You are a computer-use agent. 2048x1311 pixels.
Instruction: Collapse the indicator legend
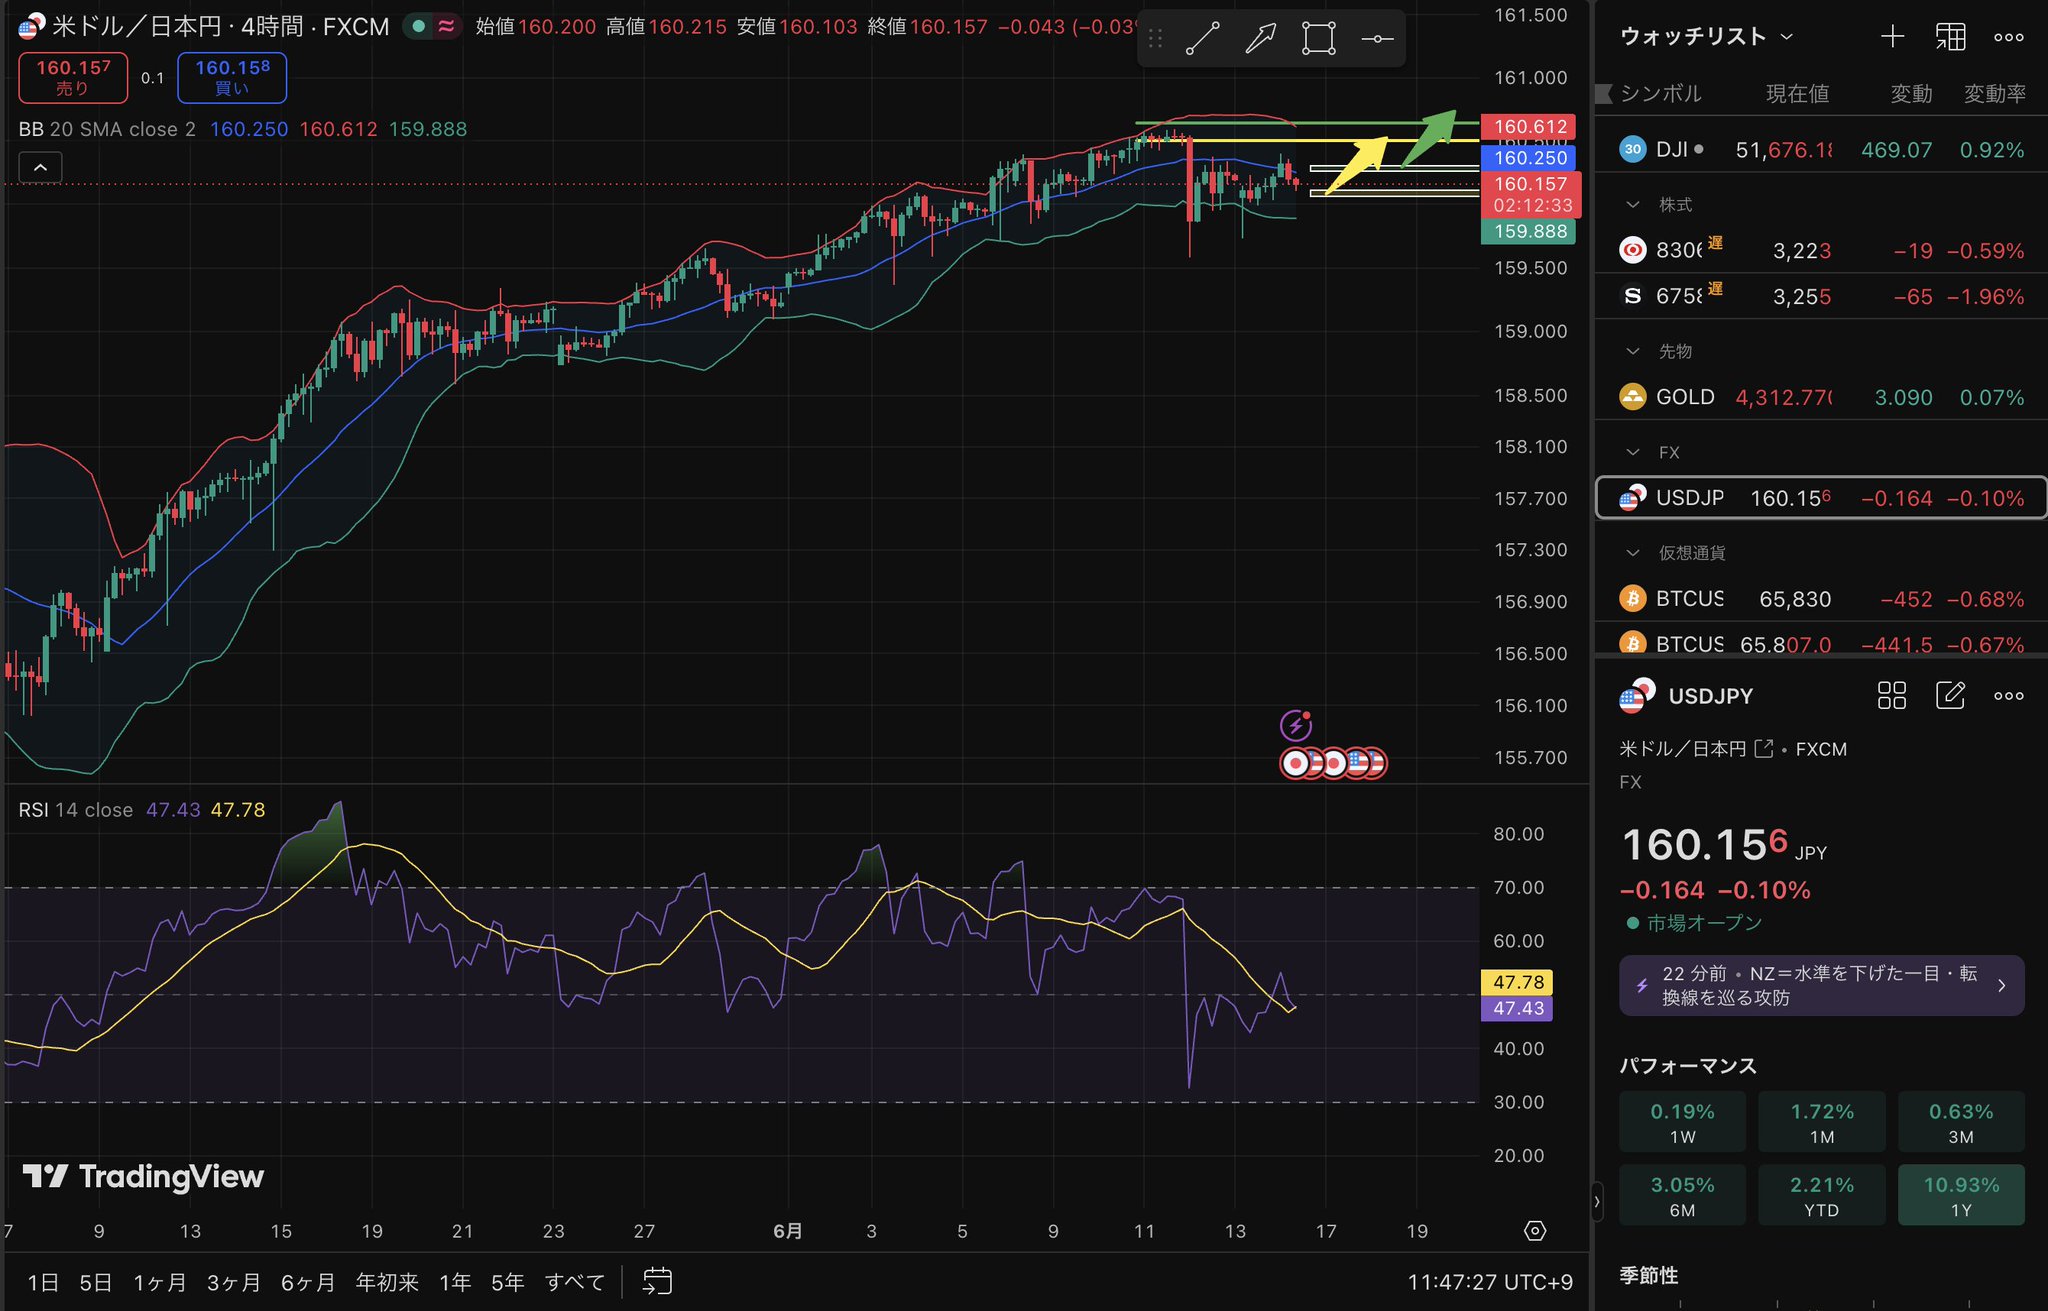coord(40,168)
